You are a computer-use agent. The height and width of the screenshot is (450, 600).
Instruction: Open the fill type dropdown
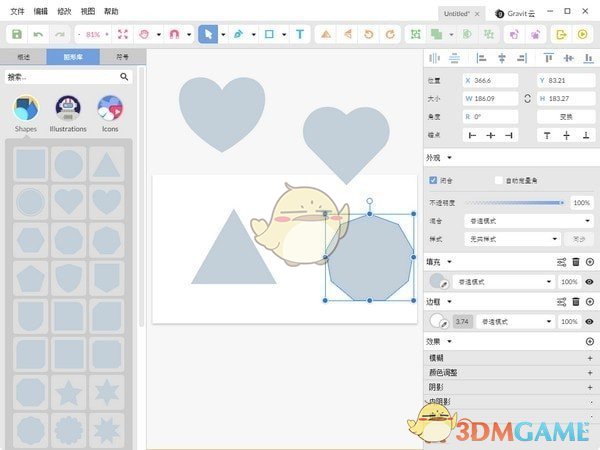click(504, 282)
